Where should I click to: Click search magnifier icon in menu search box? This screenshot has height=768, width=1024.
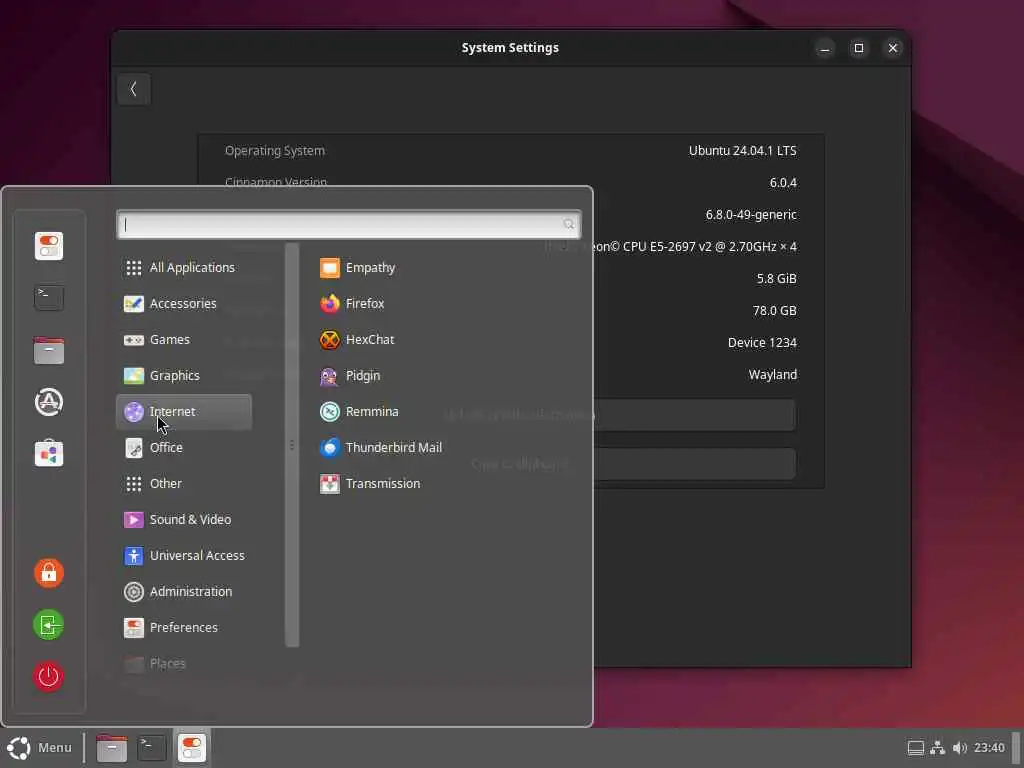[568, 225]
